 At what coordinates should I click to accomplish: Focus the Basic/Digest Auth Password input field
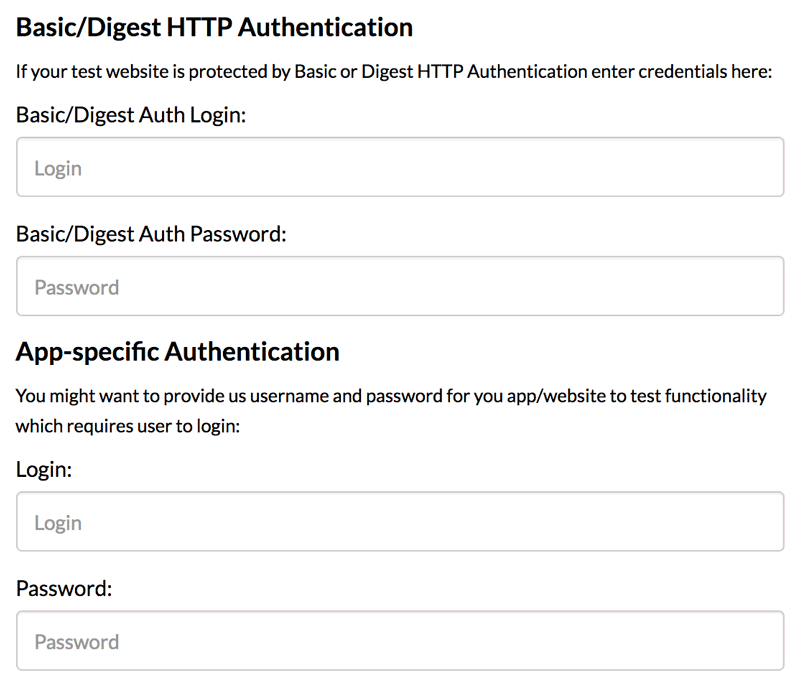pos(400,287)
